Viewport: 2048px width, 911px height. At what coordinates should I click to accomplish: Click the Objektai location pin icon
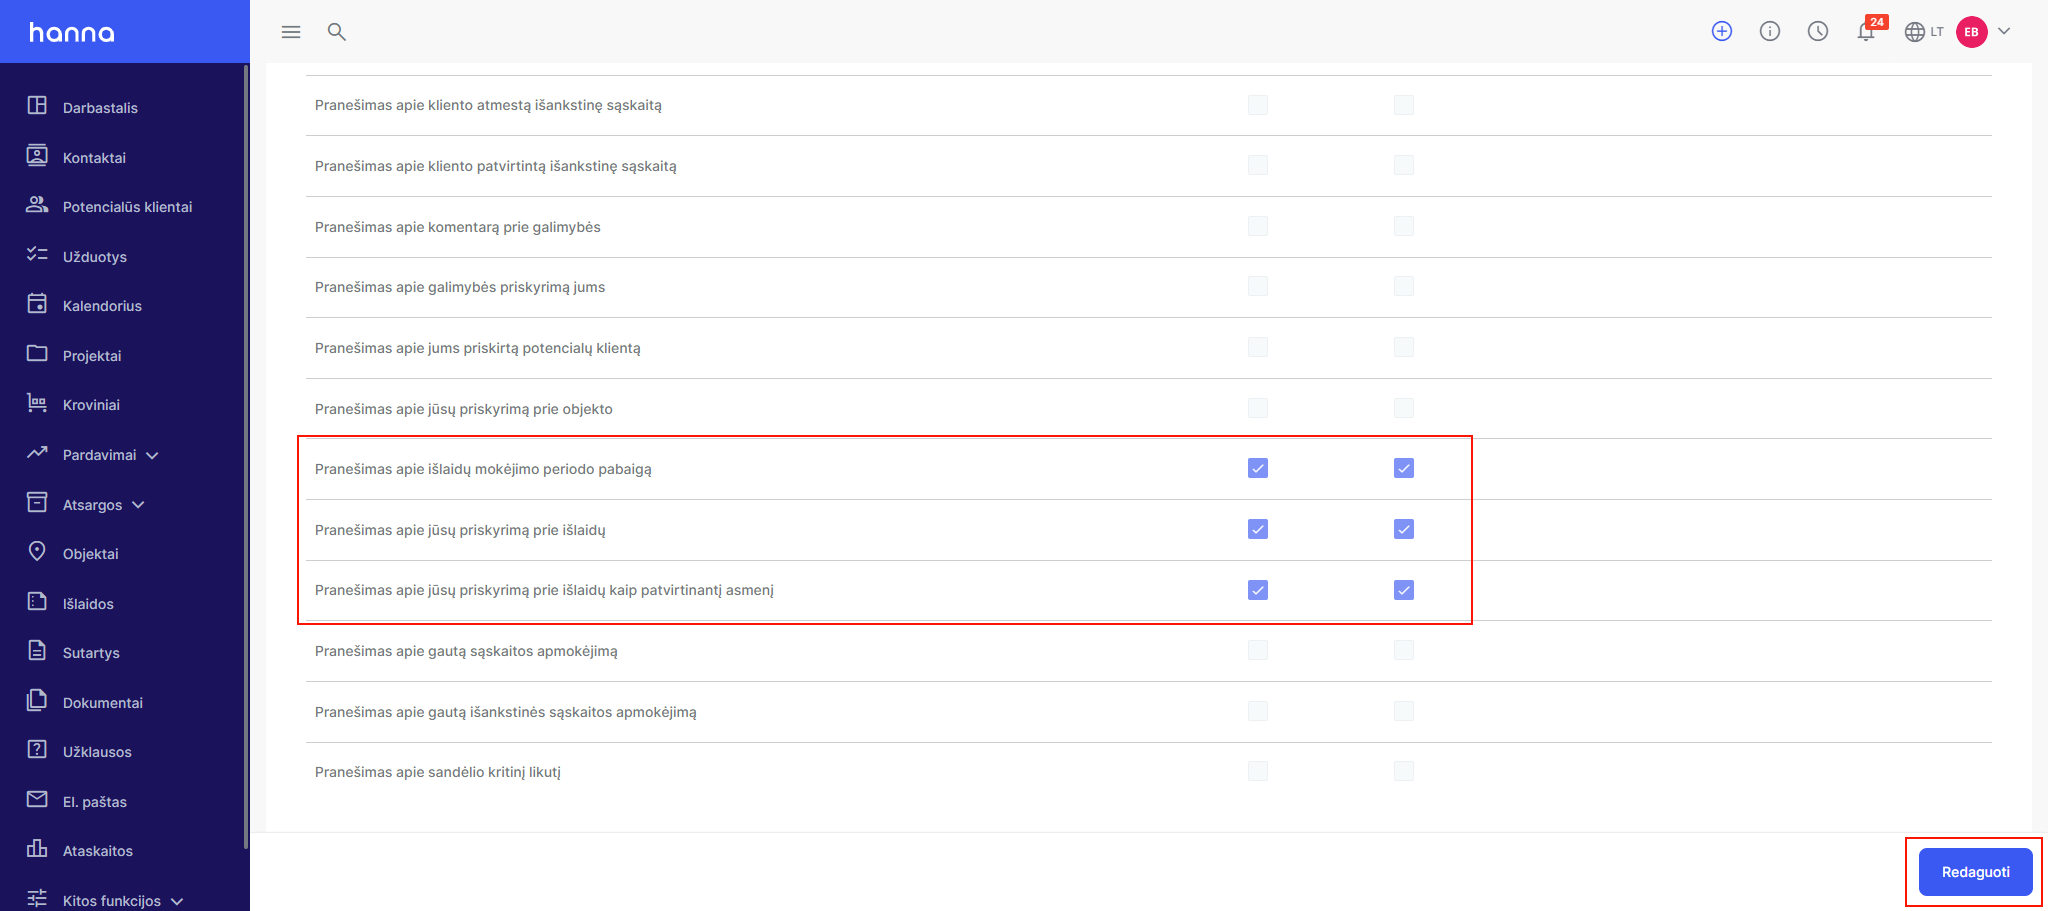(37, 552)
